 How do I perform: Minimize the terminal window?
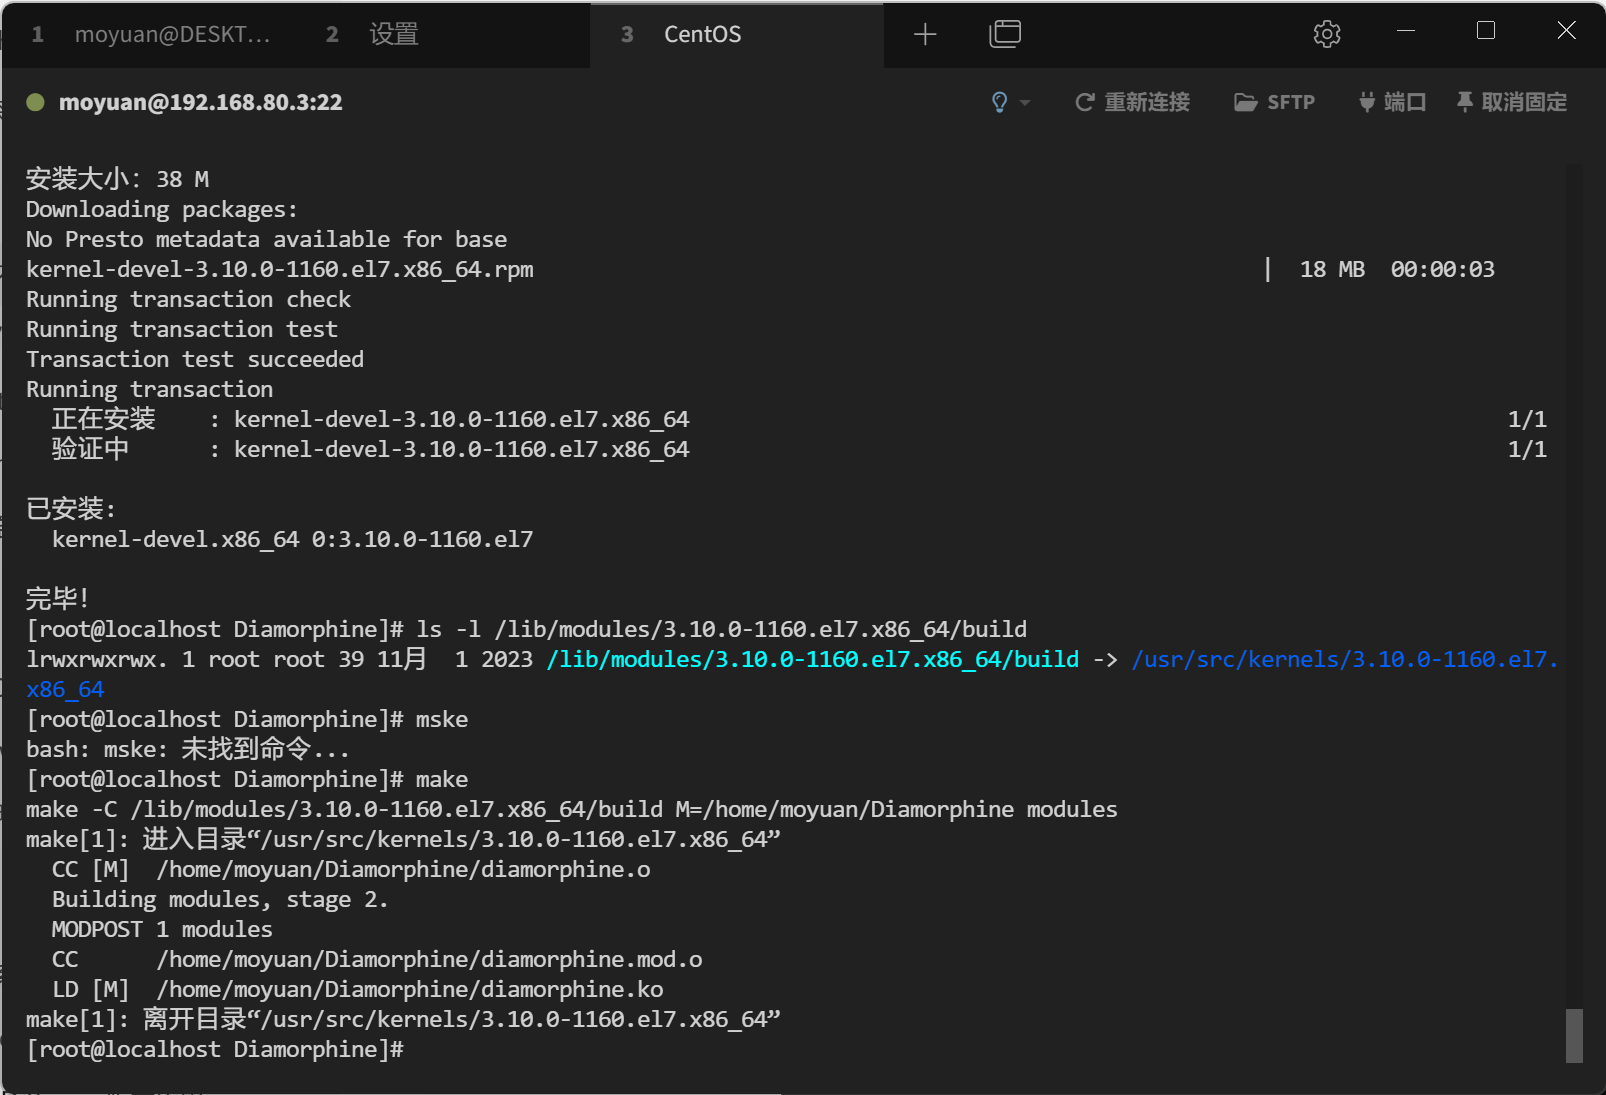pos(1406,31)
